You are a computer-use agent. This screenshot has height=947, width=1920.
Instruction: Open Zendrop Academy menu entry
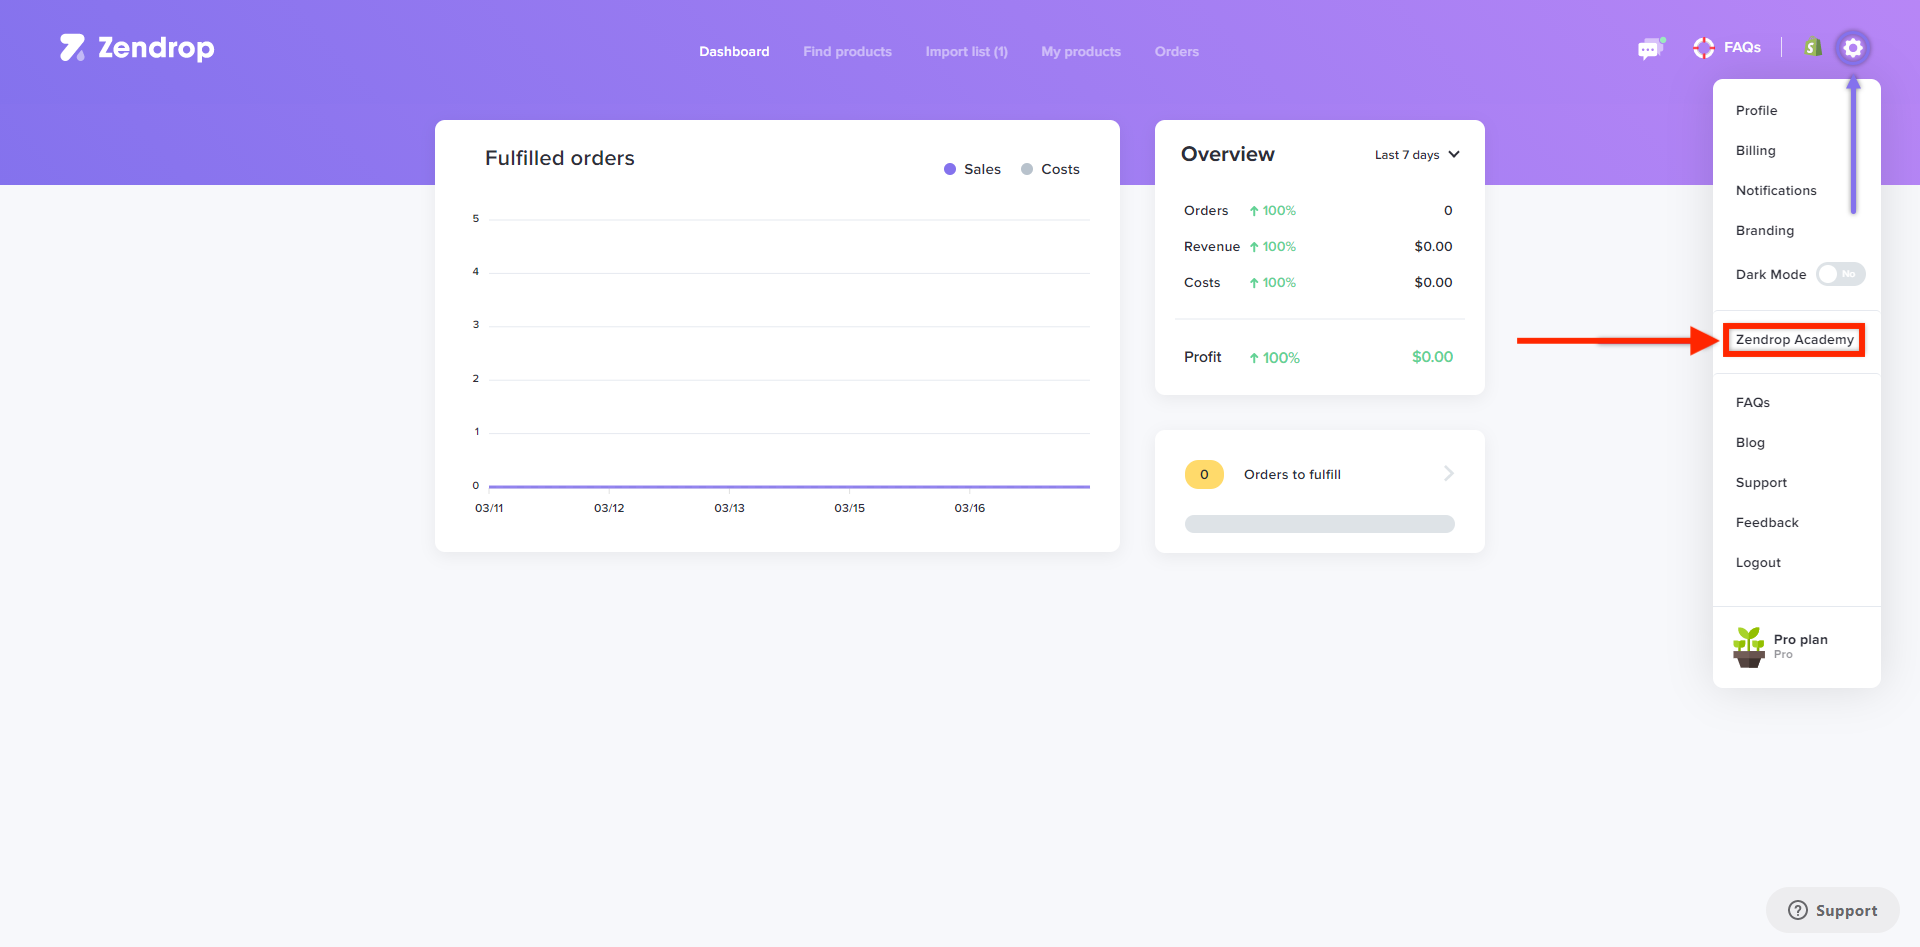pos(1794,340)
